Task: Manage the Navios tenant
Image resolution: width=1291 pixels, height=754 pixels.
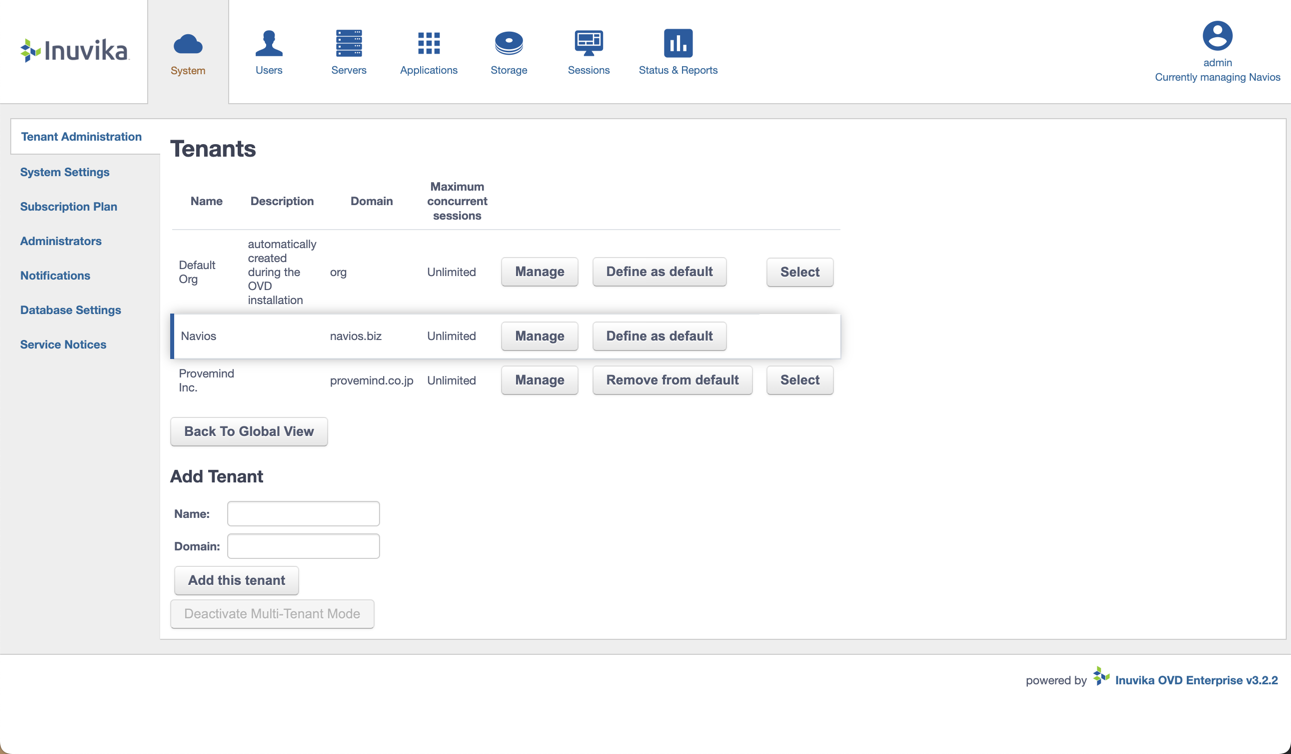Action: point(540,336)
